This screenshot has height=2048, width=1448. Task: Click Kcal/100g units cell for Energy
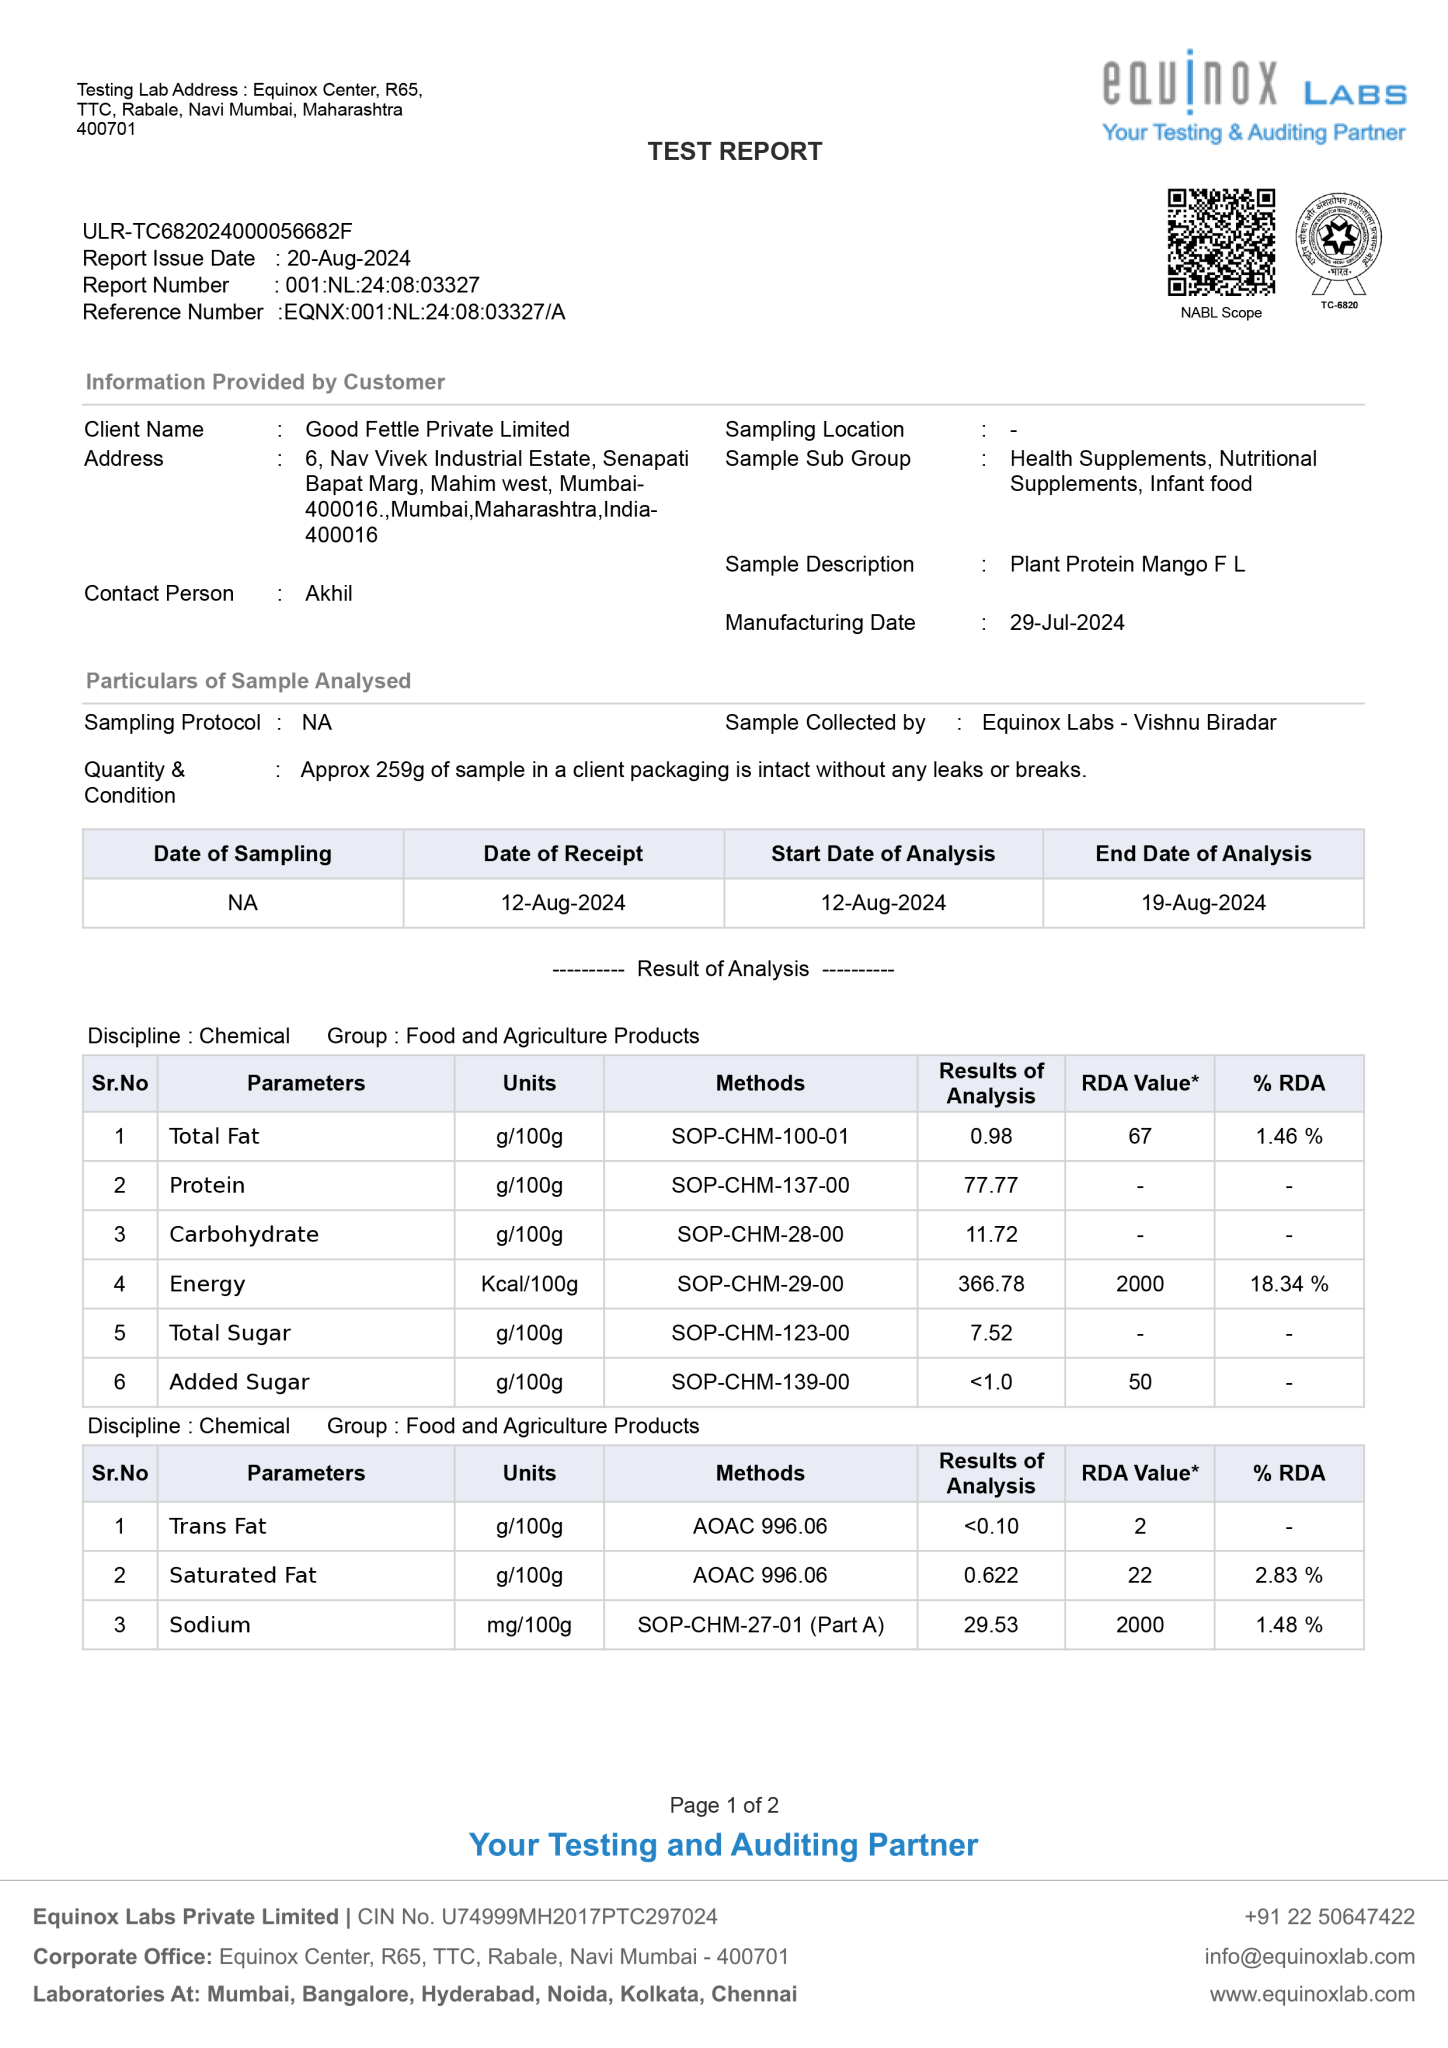[529, 1284]
